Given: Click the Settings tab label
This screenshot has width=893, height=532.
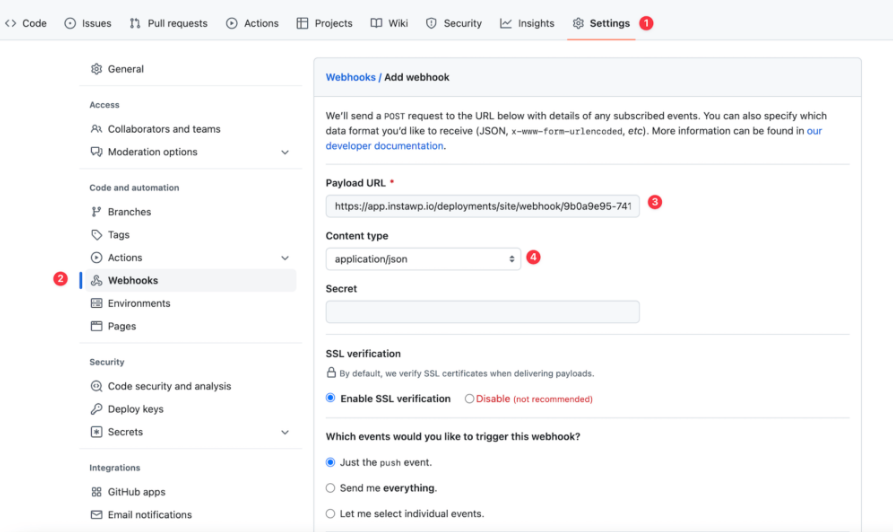Looking at the screenshot, I should 609,23.
